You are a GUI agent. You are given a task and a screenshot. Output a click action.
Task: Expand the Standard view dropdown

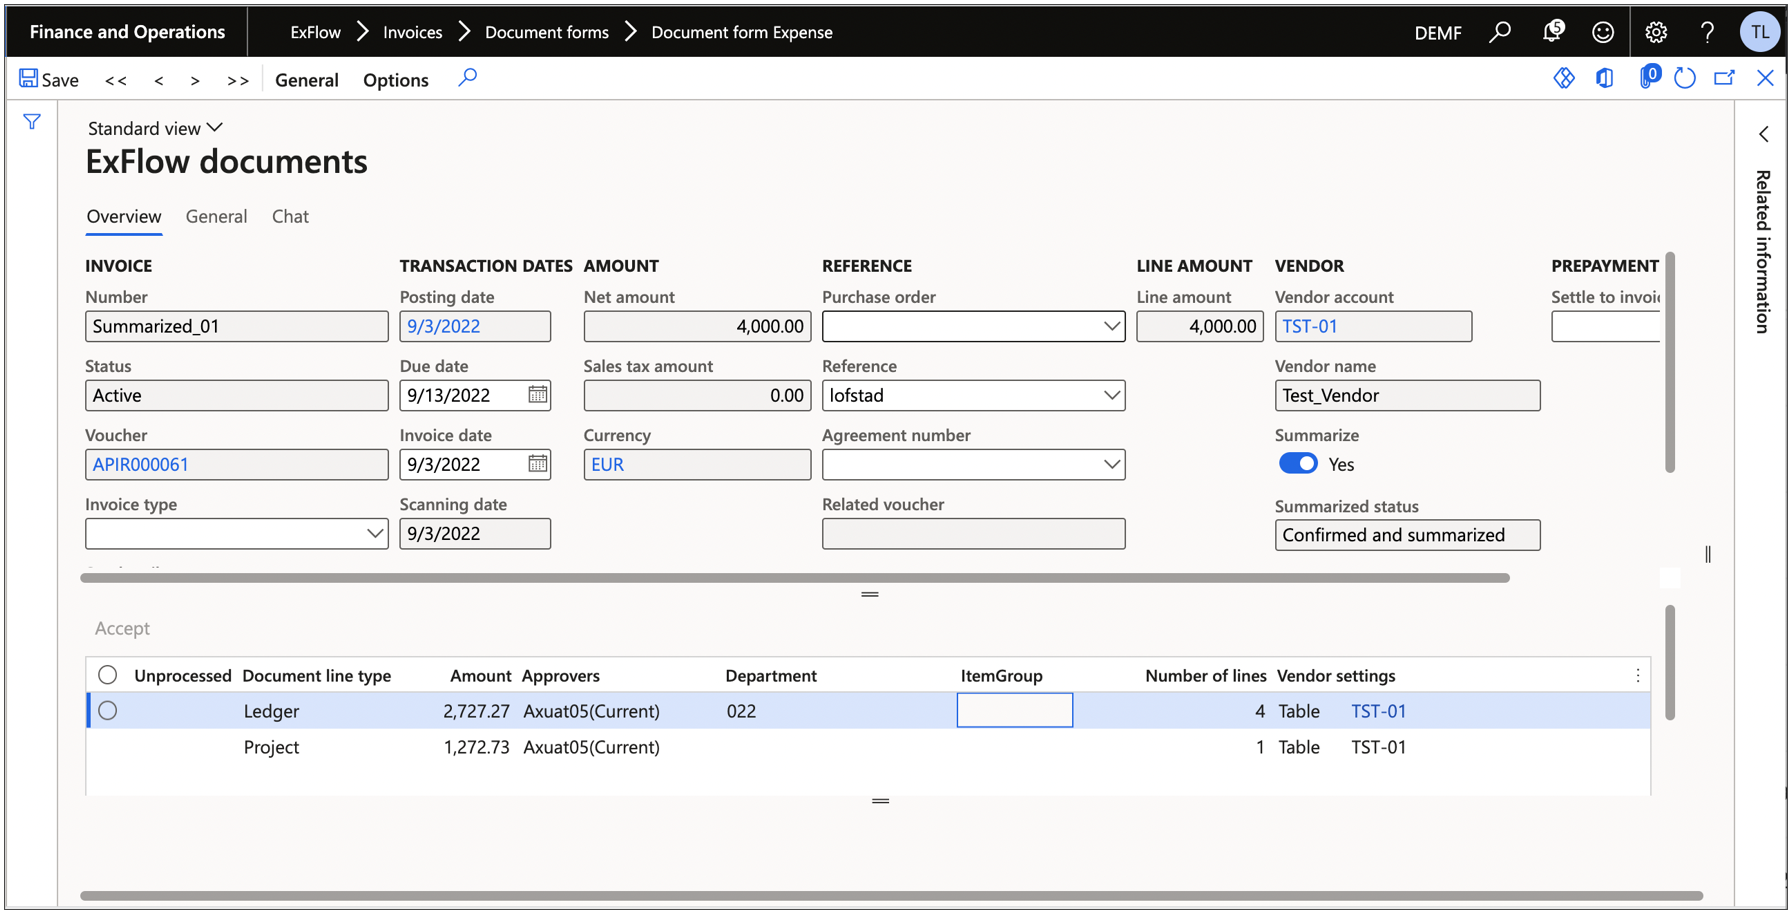point(155,128)
